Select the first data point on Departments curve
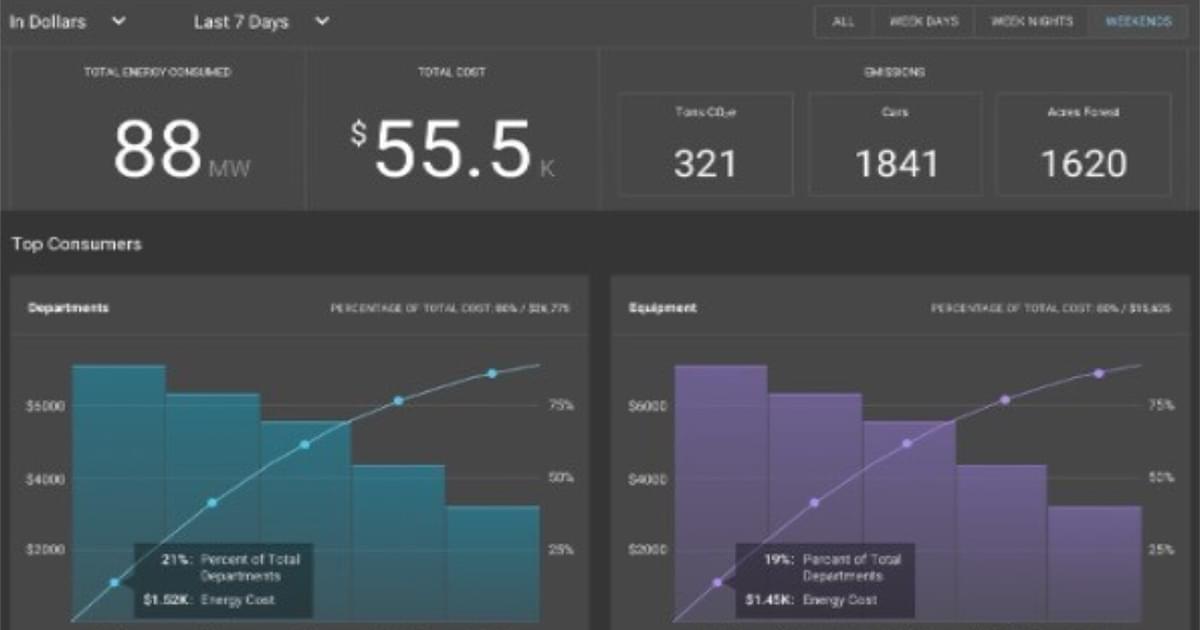 [x=114, y=582]
